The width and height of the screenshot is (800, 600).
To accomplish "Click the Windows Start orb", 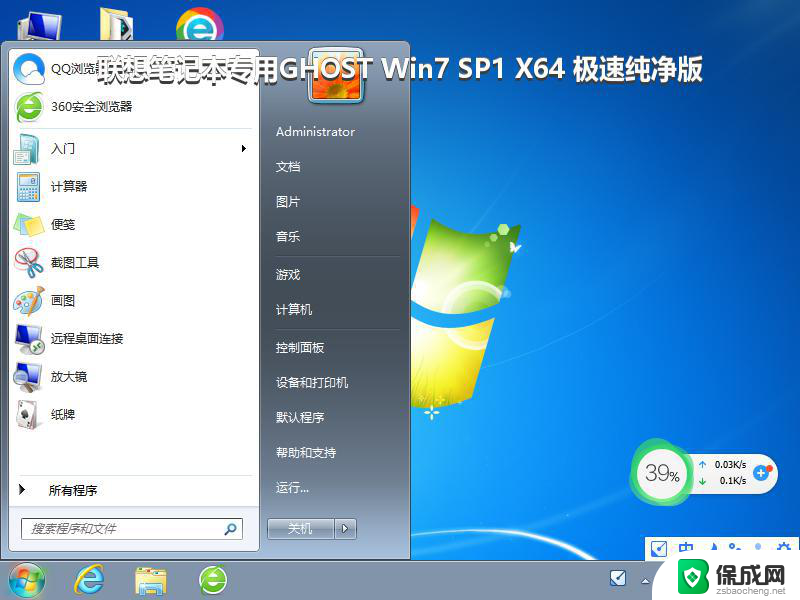I will click(27, 580).
